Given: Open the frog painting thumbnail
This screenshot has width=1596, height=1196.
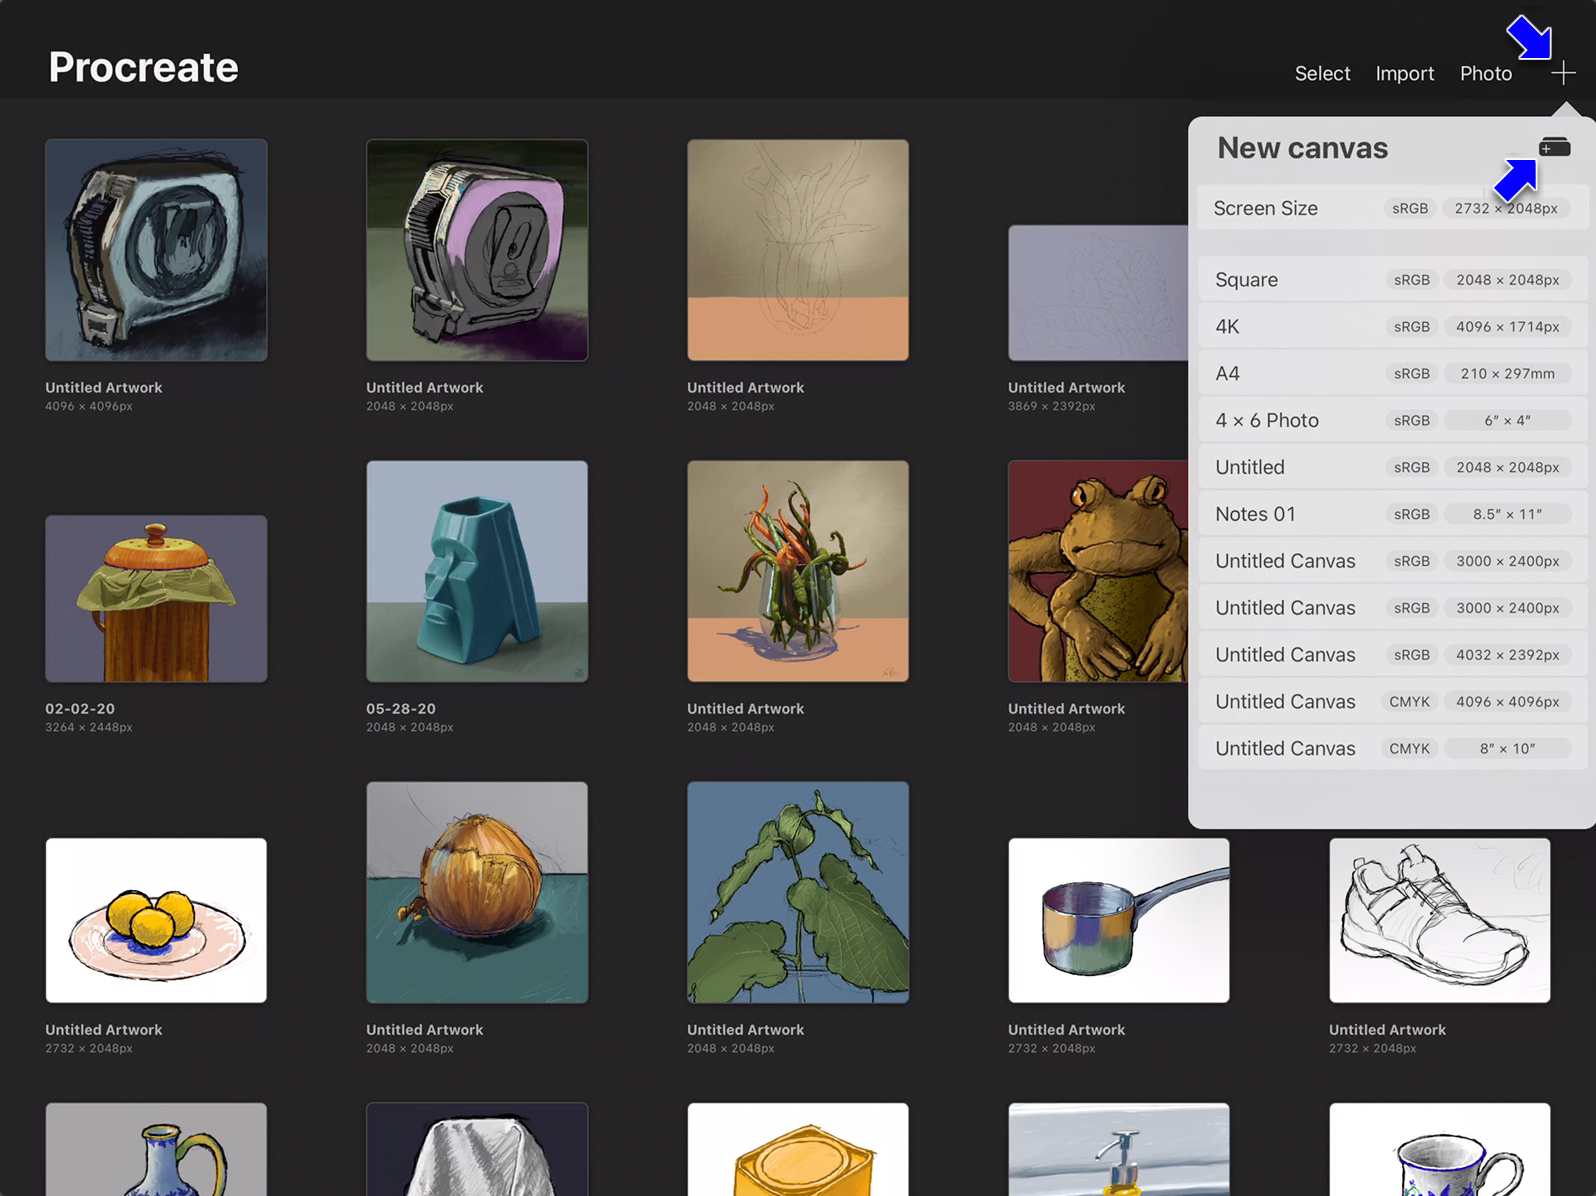Looking at the screenshot, I should point(1098,571).
